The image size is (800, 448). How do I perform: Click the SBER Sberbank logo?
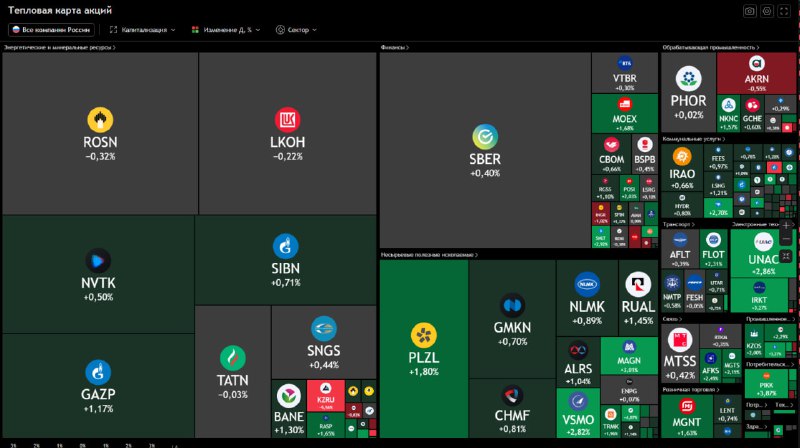tap(485, 137)
